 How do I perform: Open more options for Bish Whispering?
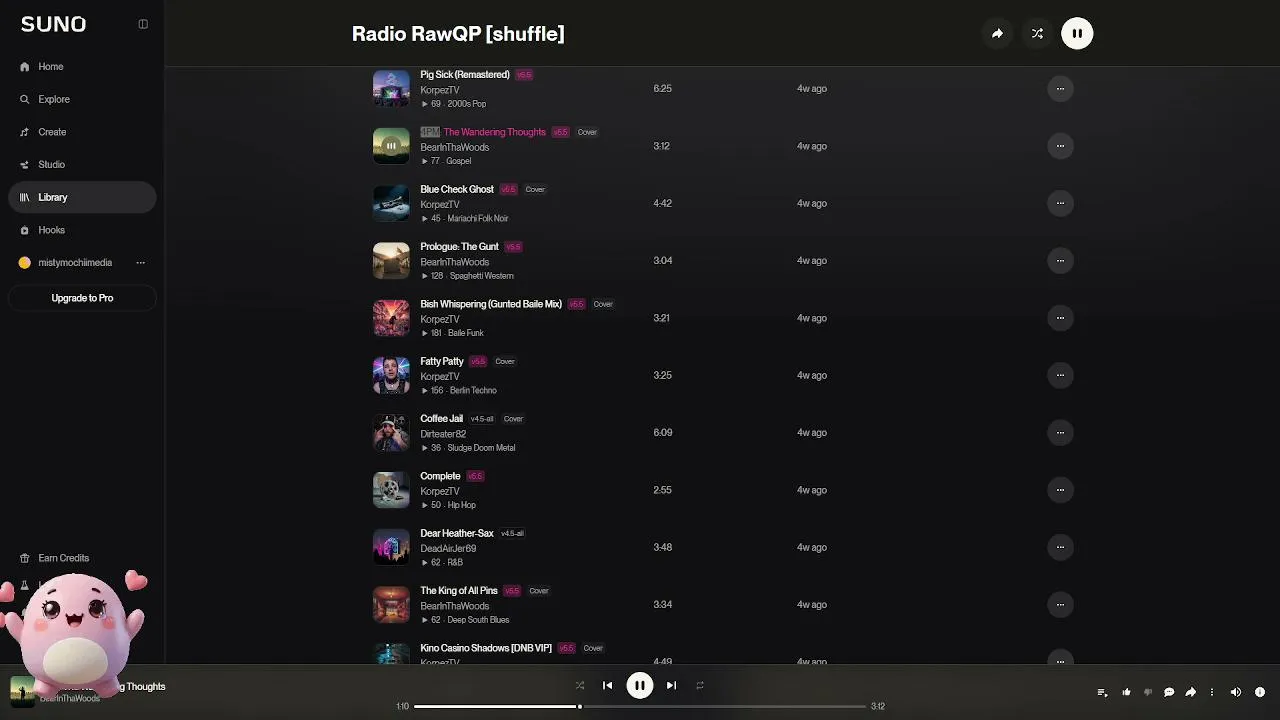point(1060,318)
